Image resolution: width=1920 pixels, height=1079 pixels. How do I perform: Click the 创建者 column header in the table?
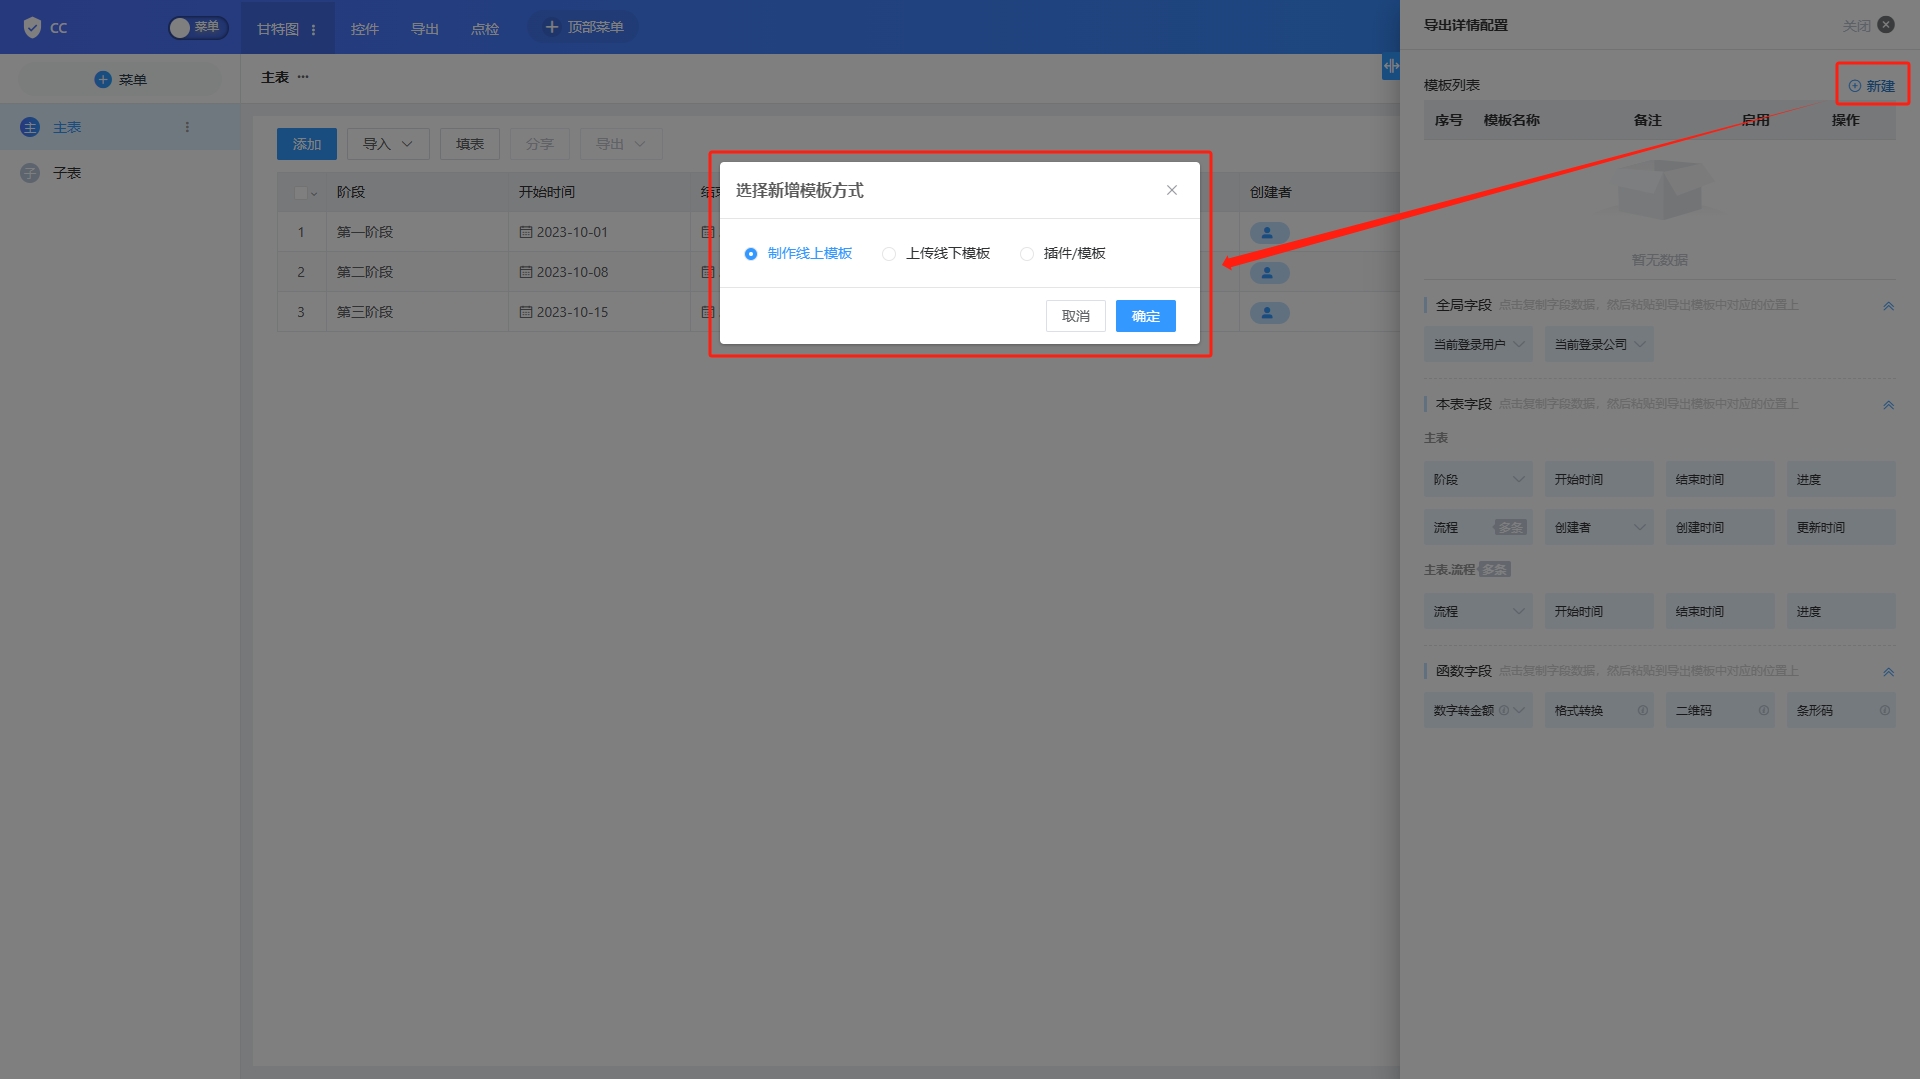click(1270, 192)
